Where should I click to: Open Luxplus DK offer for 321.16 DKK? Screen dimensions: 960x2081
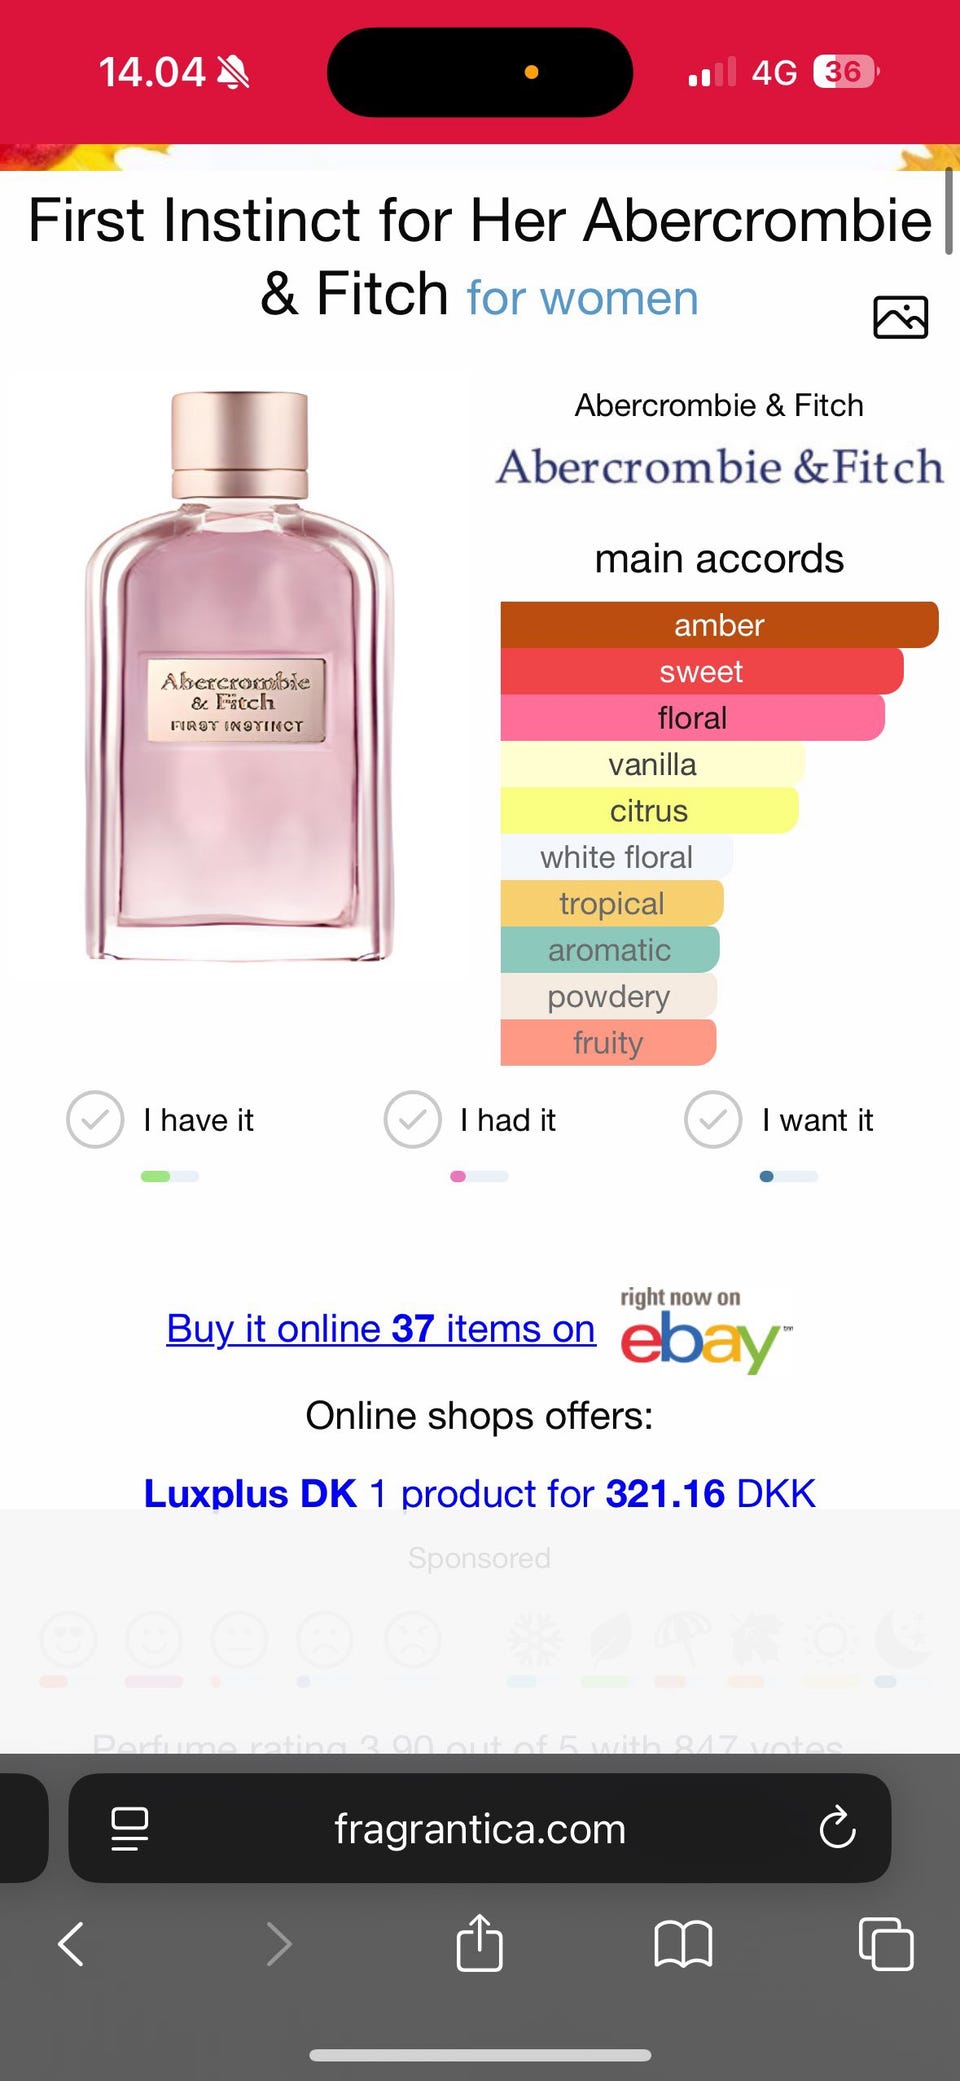[479, 1493]
